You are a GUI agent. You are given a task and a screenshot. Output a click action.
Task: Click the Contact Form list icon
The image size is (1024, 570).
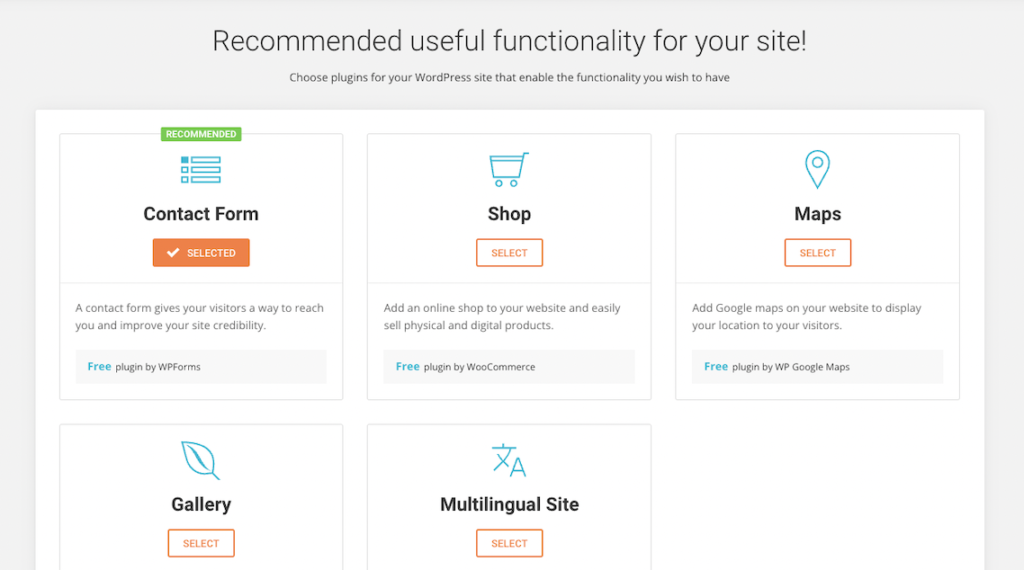click(x=201, y=170)
